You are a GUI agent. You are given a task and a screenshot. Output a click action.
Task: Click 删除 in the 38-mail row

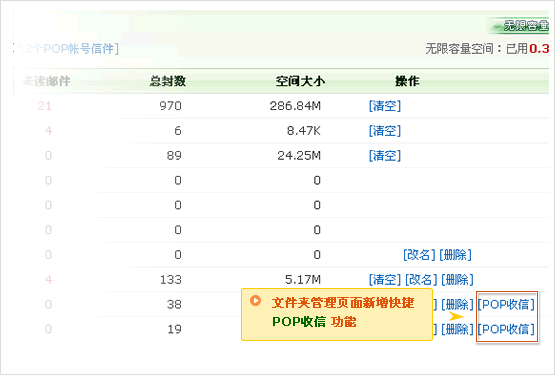click(457, 305)
